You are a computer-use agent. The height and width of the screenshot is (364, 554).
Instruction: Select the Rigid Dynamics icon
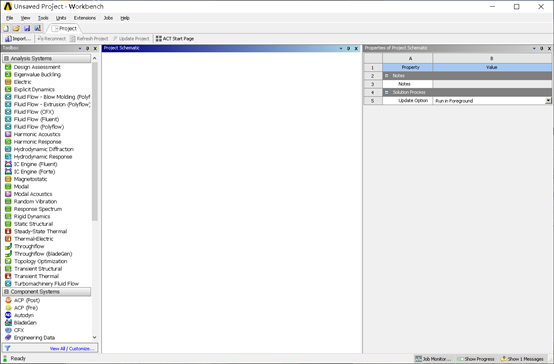[8, 216]
